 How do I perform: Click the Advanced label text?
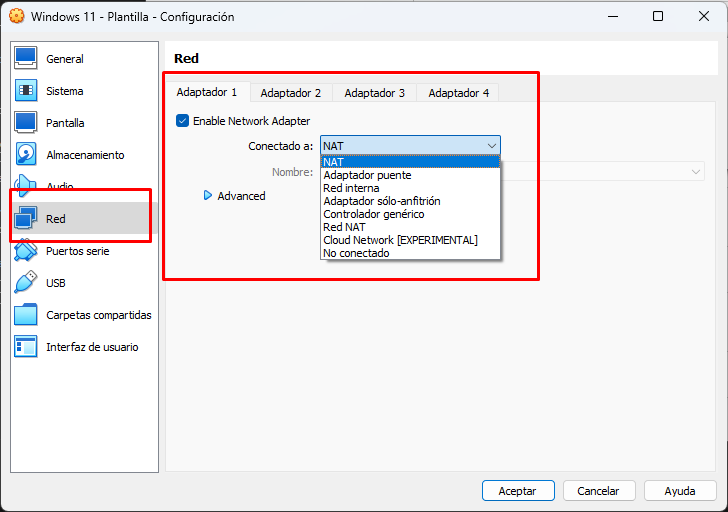pyautogui.click(x=241, y=196)
